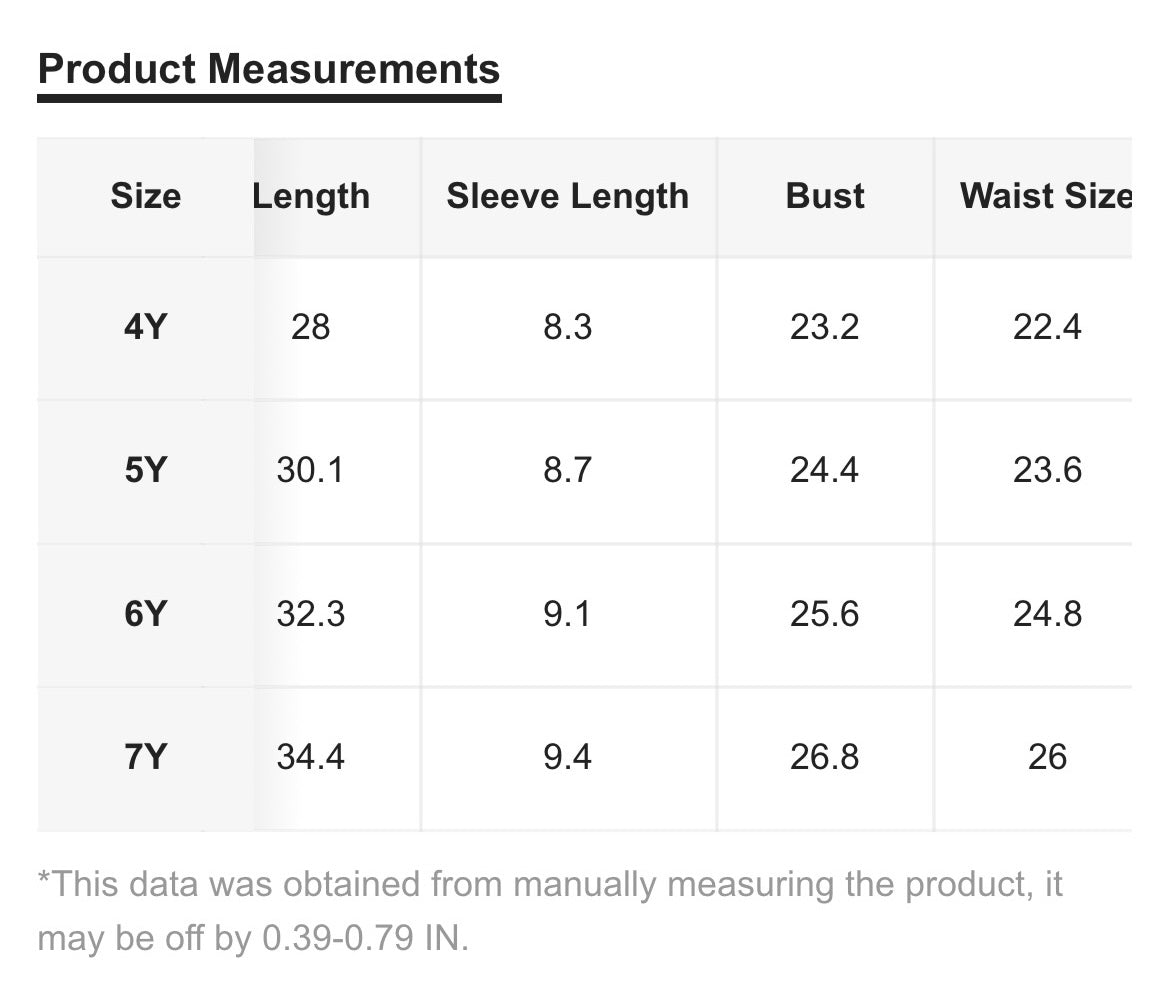Click the 5Y waist size value 23.6

[1048, 470]
